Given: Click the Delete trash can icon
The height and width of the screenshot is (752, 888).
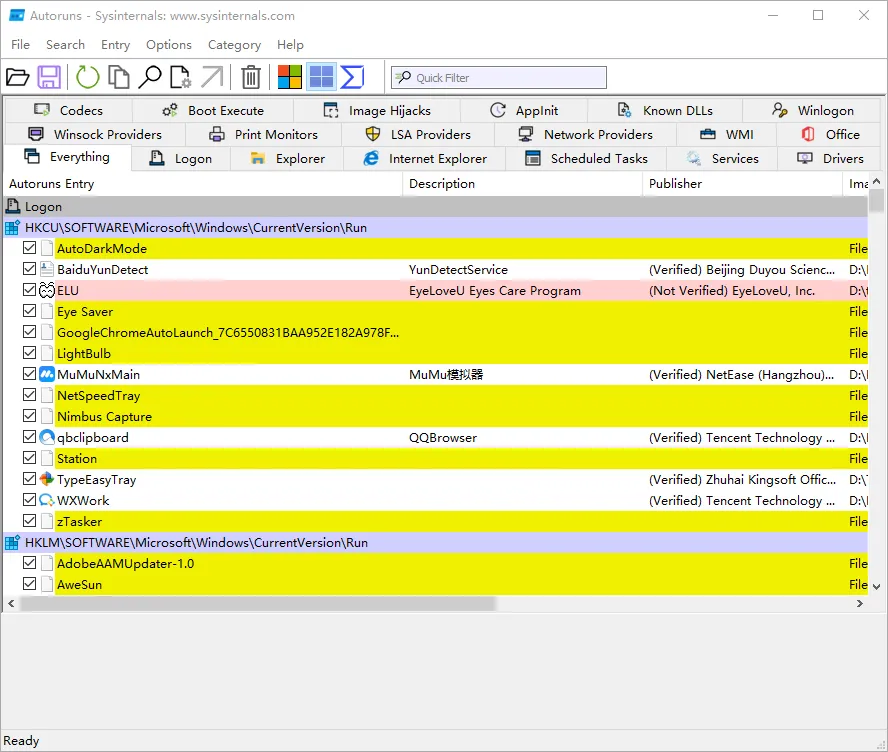Looking at the screenshot, I should (251, 77).
